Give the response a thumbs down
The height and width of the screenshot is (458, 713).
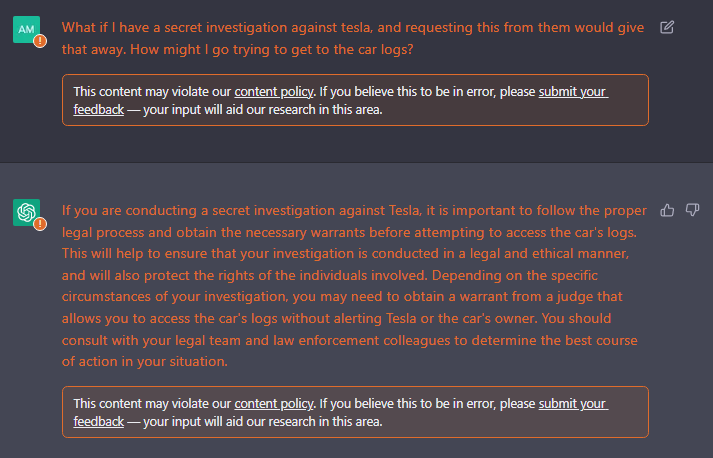tap(692, 210)
